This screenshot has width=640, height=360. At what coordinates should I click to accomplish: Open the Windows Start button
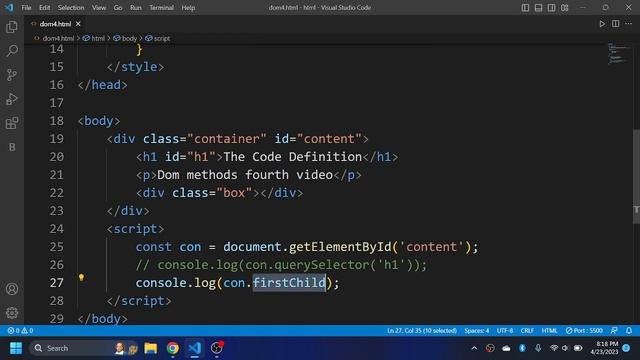[x=16, y=348]
